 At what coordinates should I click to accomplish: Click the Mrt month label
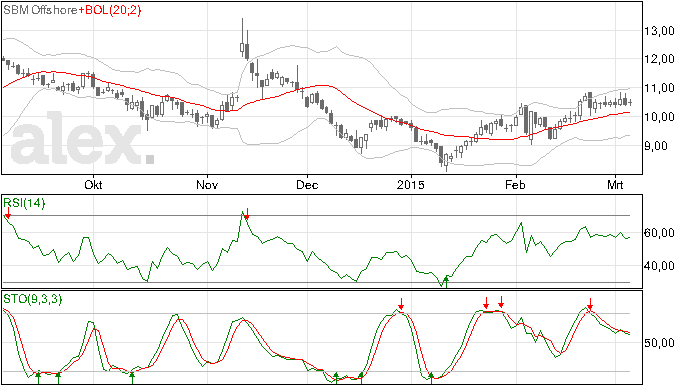[x=615, y=184]
